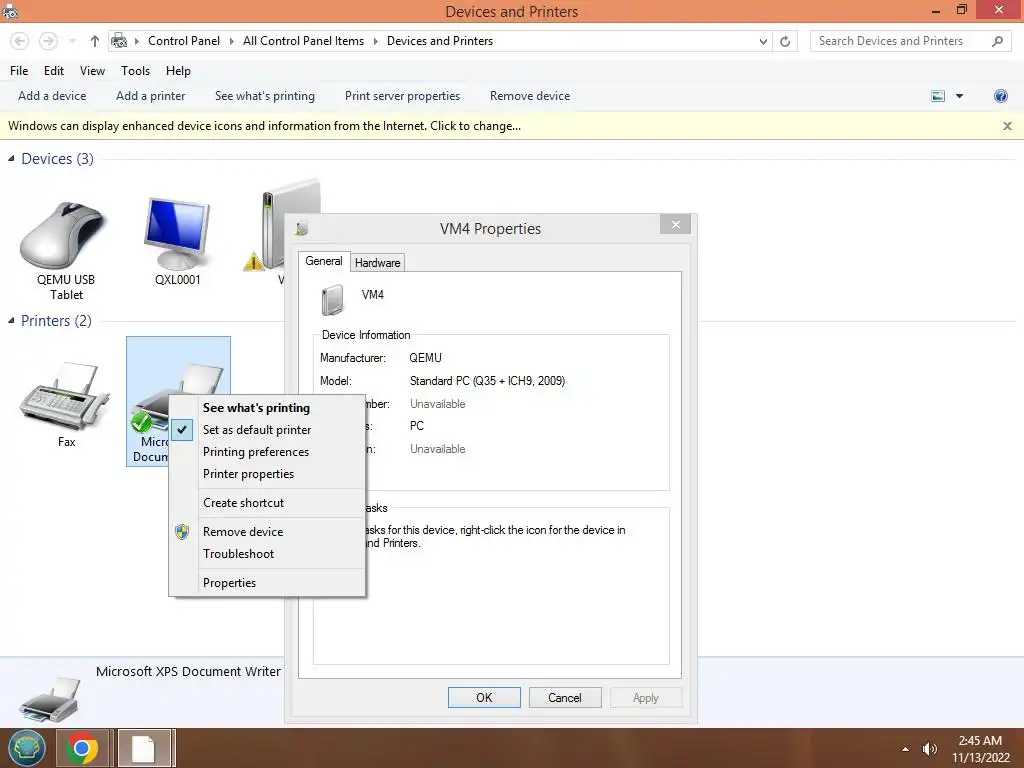
Task: Click Remove device in the toolbar
Action: [x=530, y=96]
